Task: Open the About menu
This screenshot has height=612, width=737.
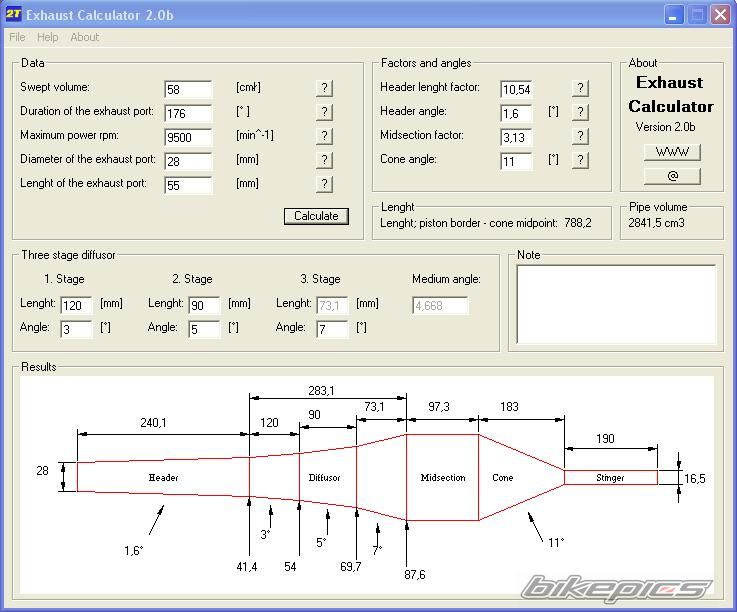Action: pyautogui.click(x=84, y=37)
